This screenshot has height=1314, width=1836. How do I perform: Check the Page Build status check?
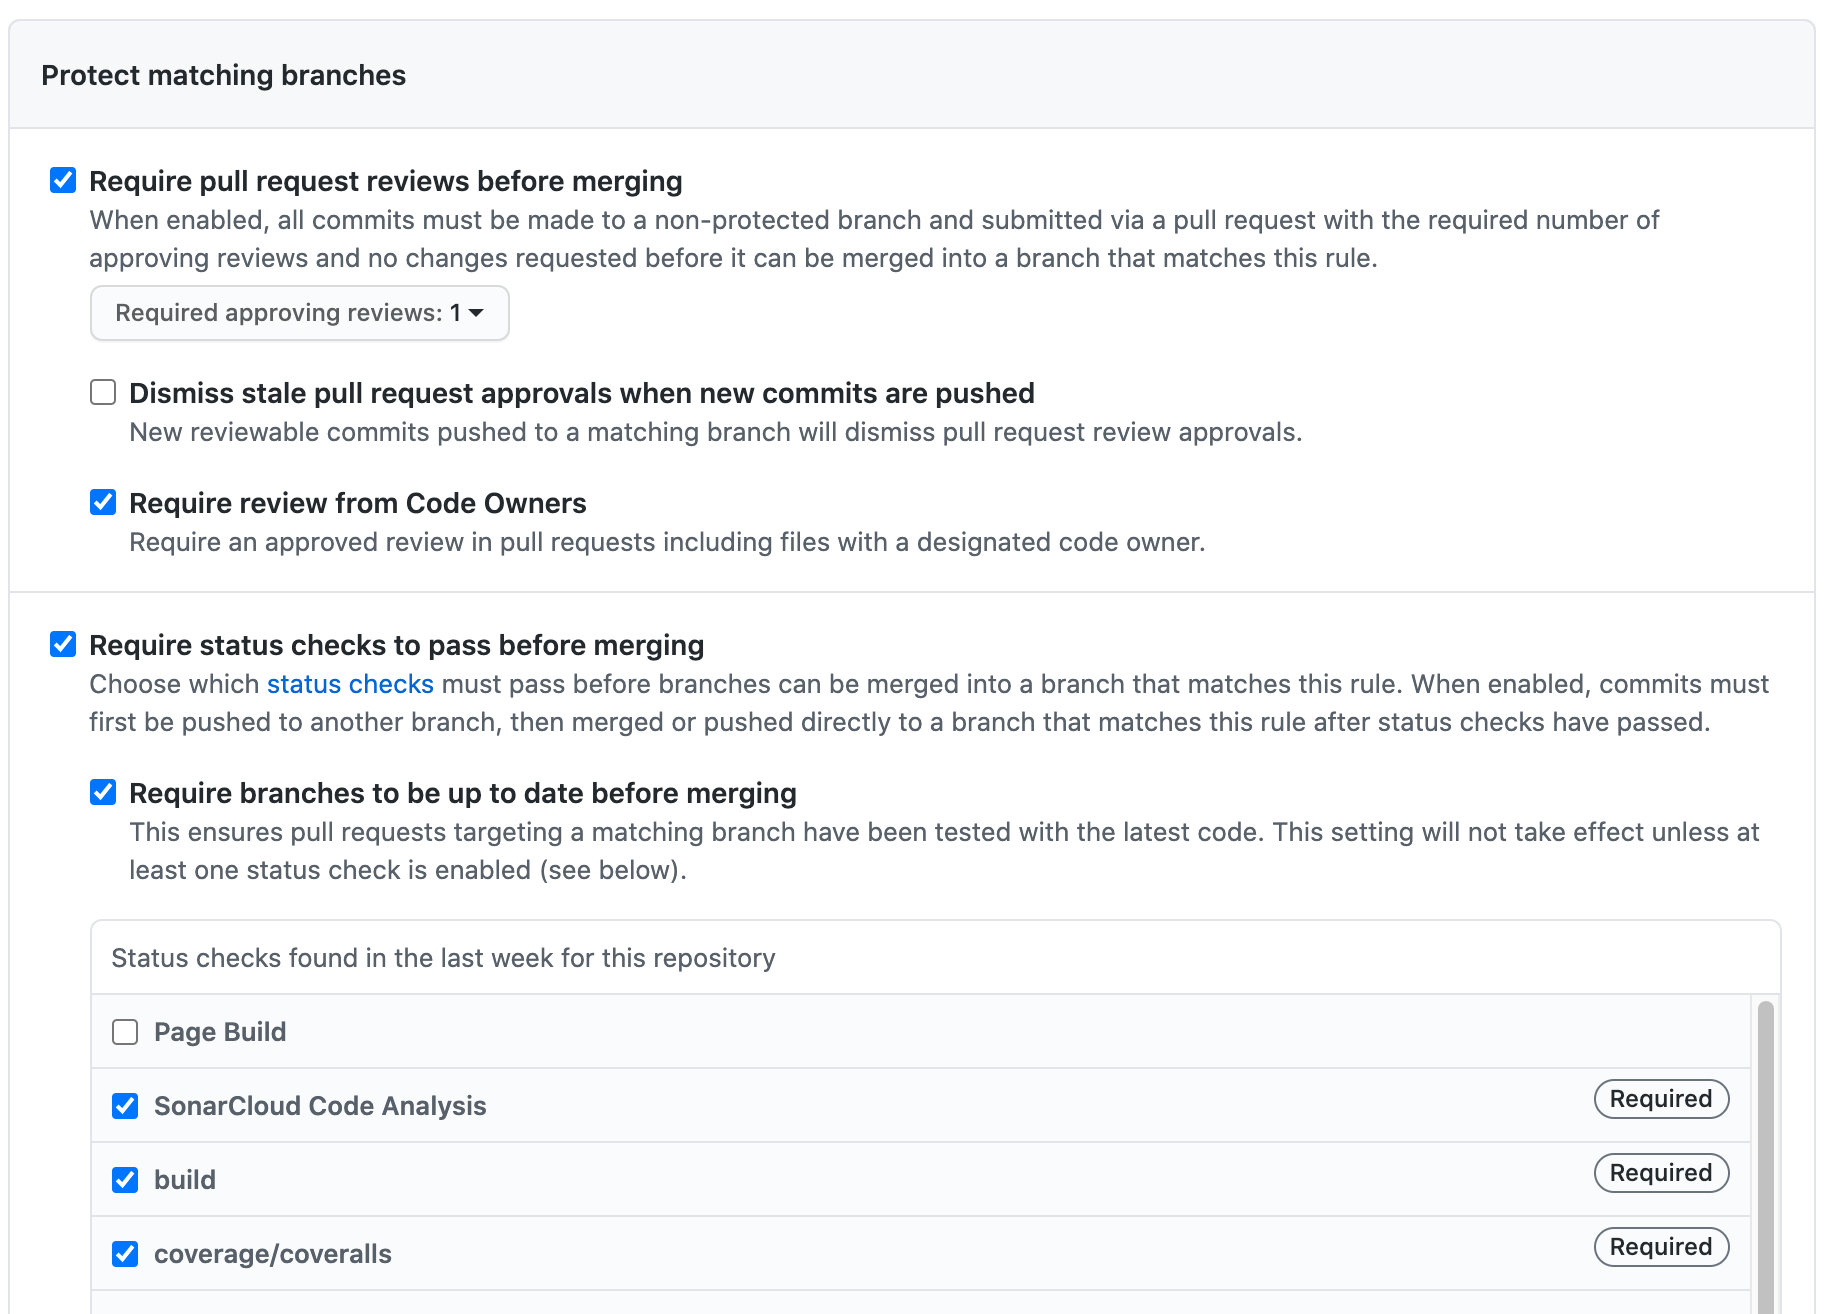click(x=124, y=1031)
